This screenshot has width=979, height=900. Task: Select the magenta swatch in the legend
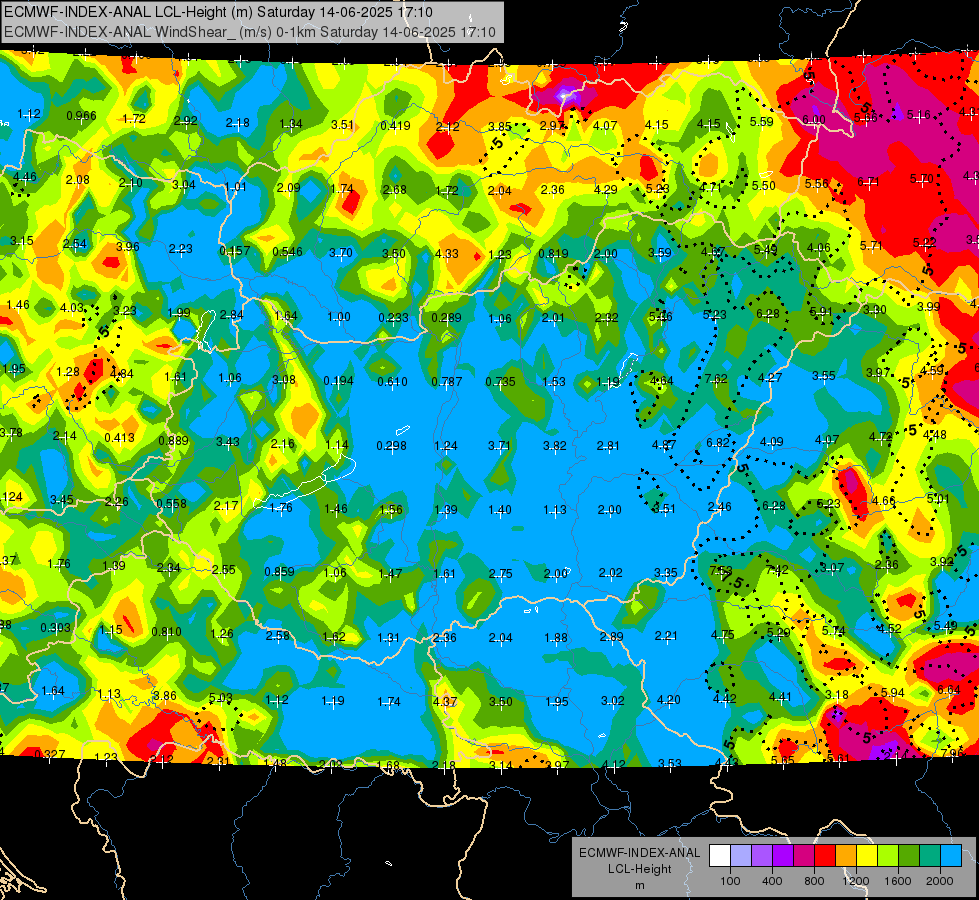pyautogui.click(x=804, y=856)
